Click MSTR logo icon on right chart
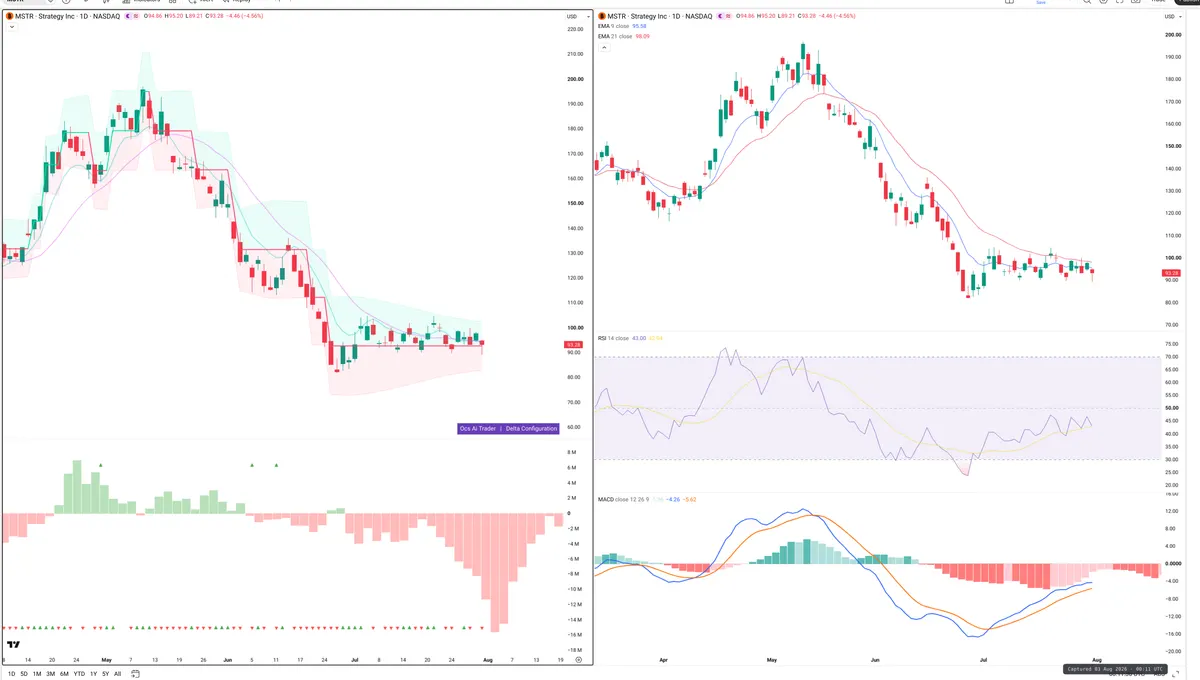The width and height of the screenshot is (1200, 680). tap(601, 17)
